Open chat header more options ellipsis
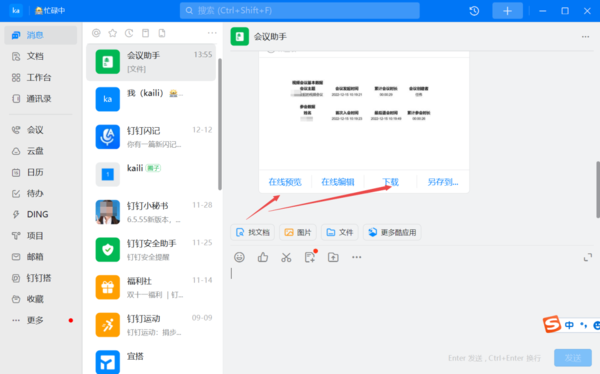 (x=585, y=37)
